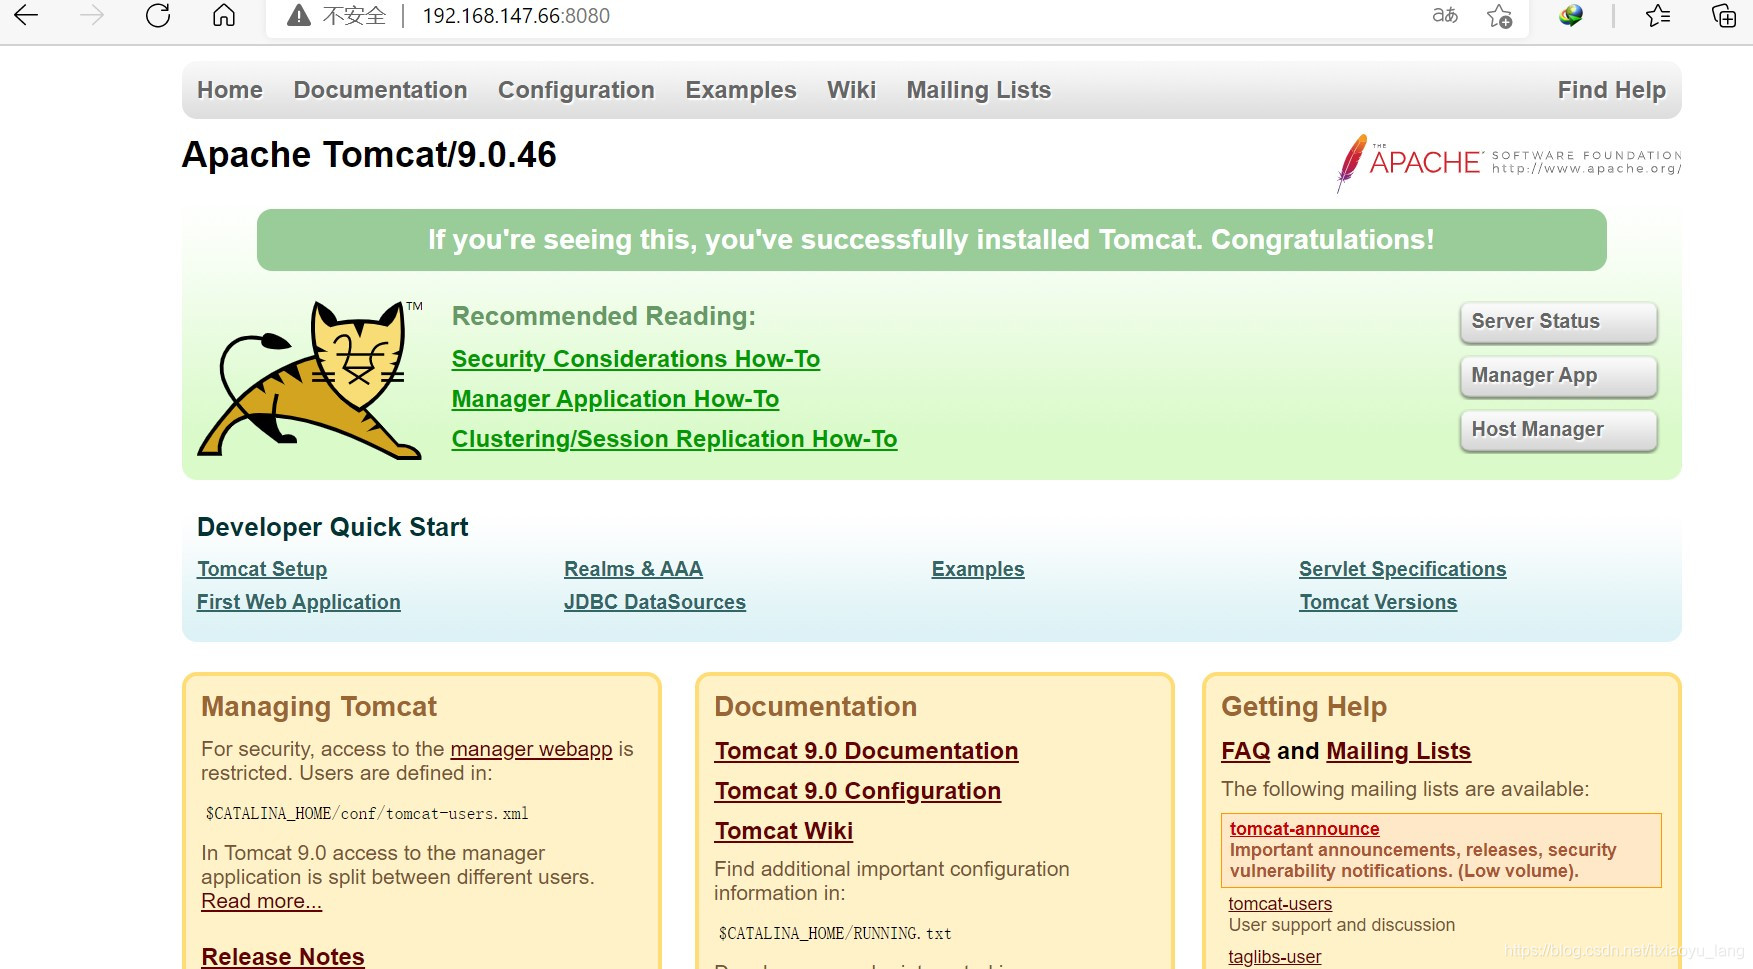This screenshot has height=969, width=1753.
Task: Open the taglibs-user mailing list link
Action: pyautogui.click(x=1274, y=957)
